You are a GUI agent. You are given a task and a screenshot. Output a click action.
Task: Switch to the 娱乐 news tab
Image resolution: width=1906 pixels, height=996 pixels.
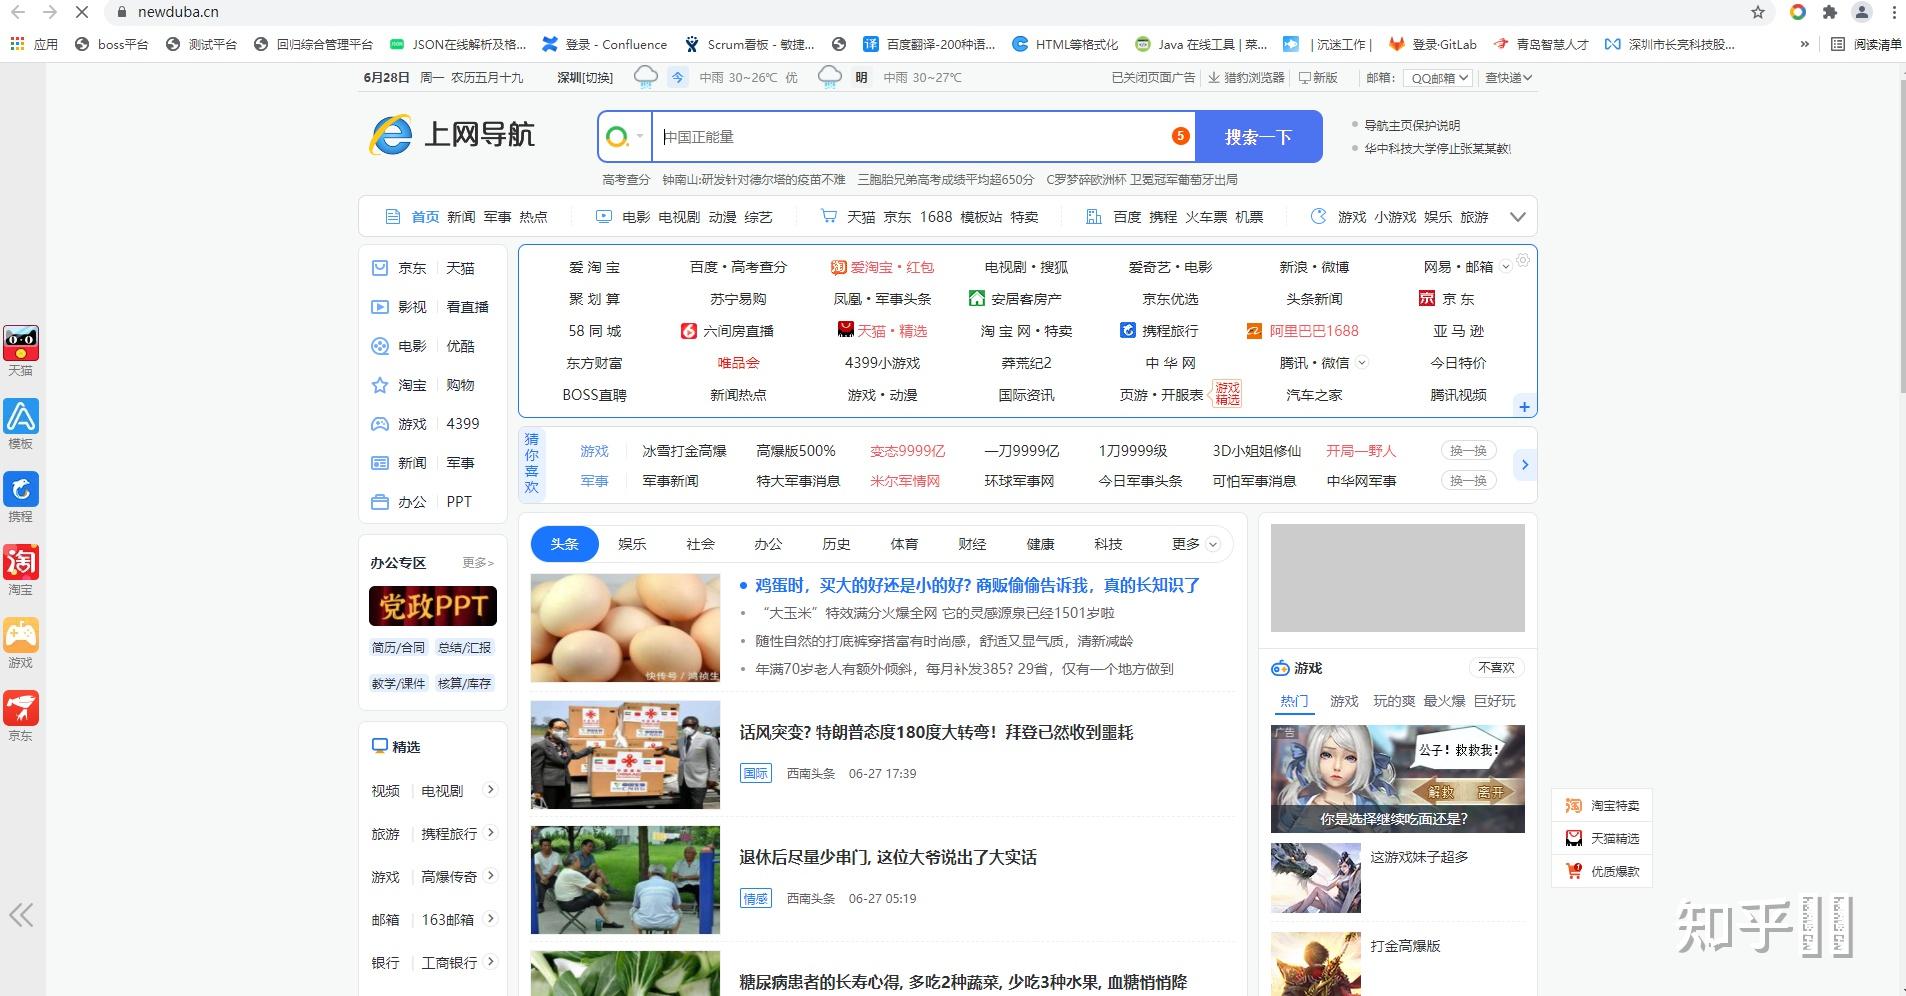[x=632, y=544]
